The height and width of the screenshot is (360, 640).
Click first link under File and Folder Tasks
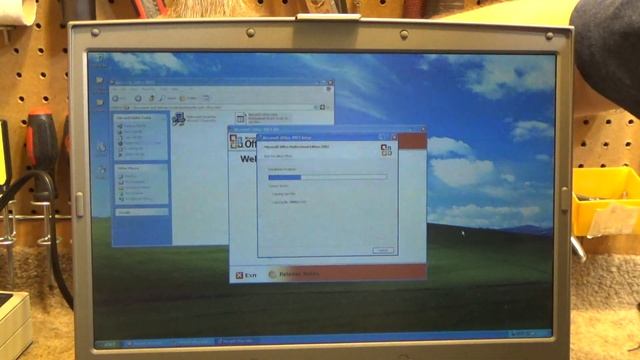131,126
